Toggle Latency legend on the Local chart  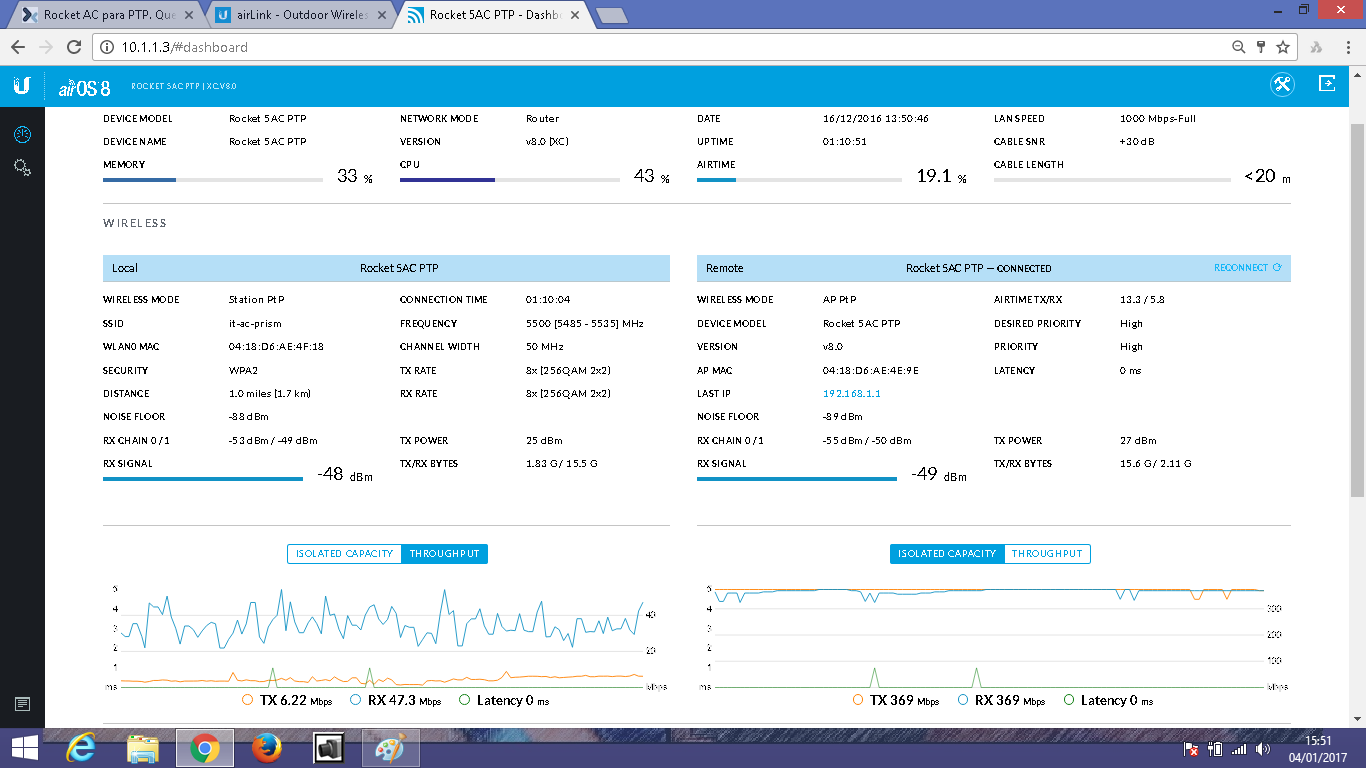point(504,701)
